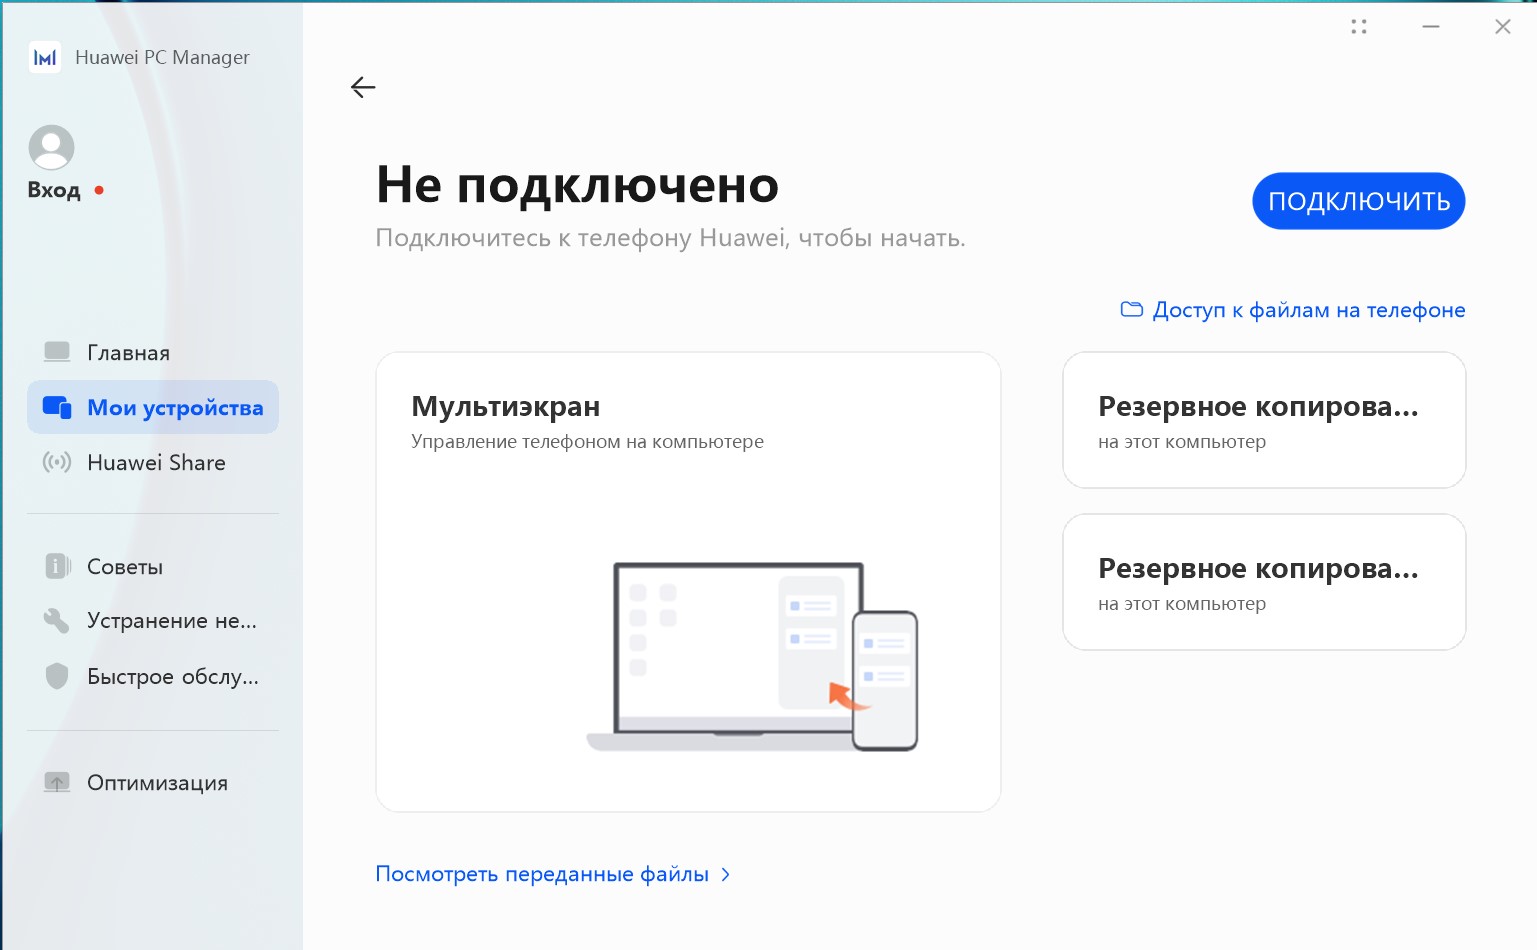Select Мои устройства in sidebar
This screenshot has height=950, width=1537.
click(153, 407)
